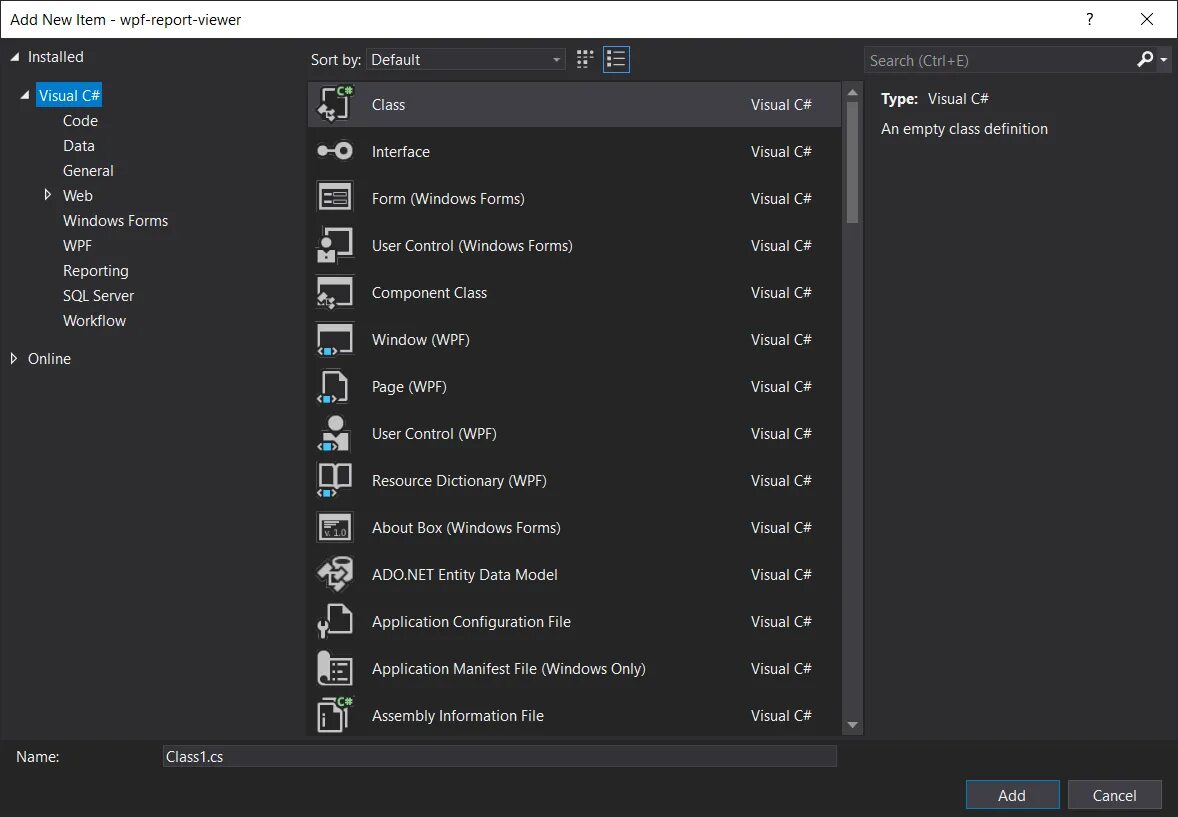The height and width of the screenshot is (817, 1178).
Task: Select Visual C# category in tree
Action: pos(69,95)
